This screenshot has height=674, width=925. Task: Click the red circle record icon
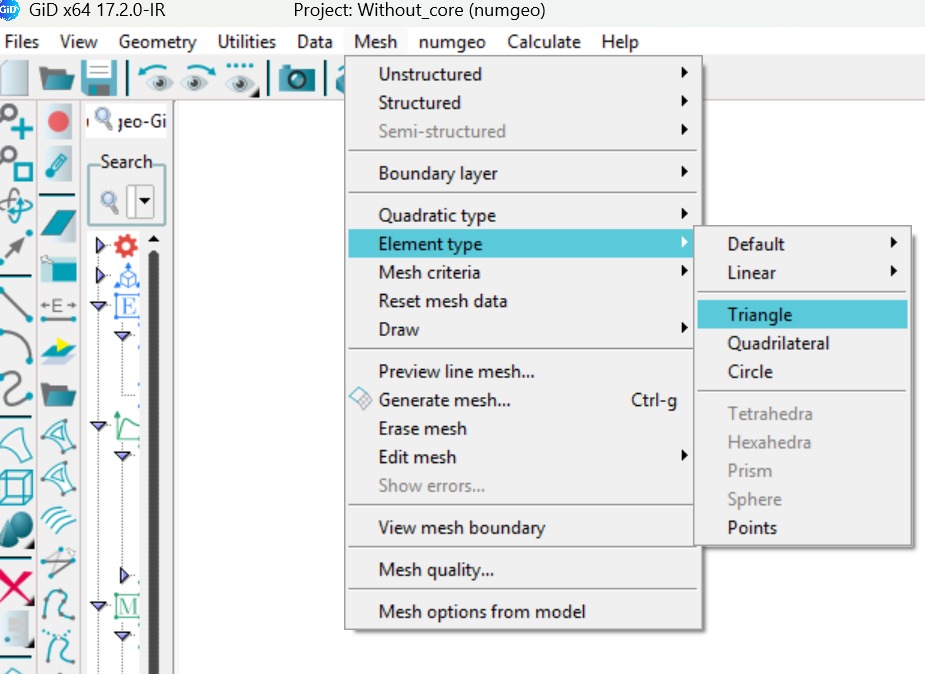(x=58, y=122)
